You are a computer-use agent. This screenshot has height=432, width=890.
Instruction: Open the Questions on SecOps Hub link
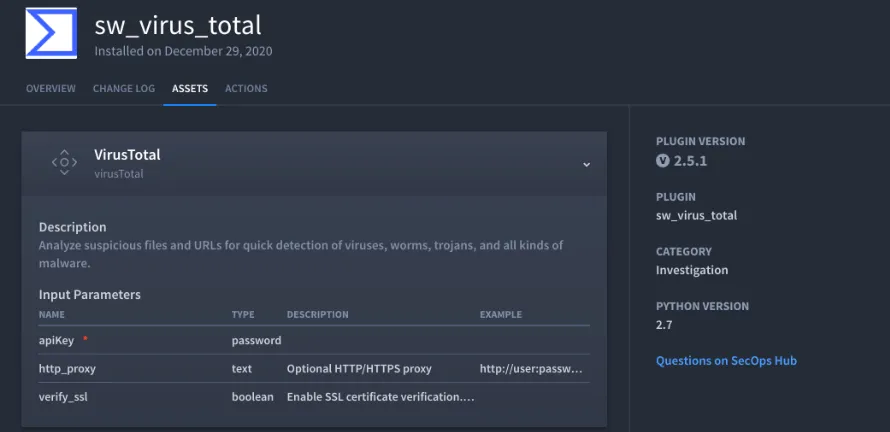click(726, 360)
